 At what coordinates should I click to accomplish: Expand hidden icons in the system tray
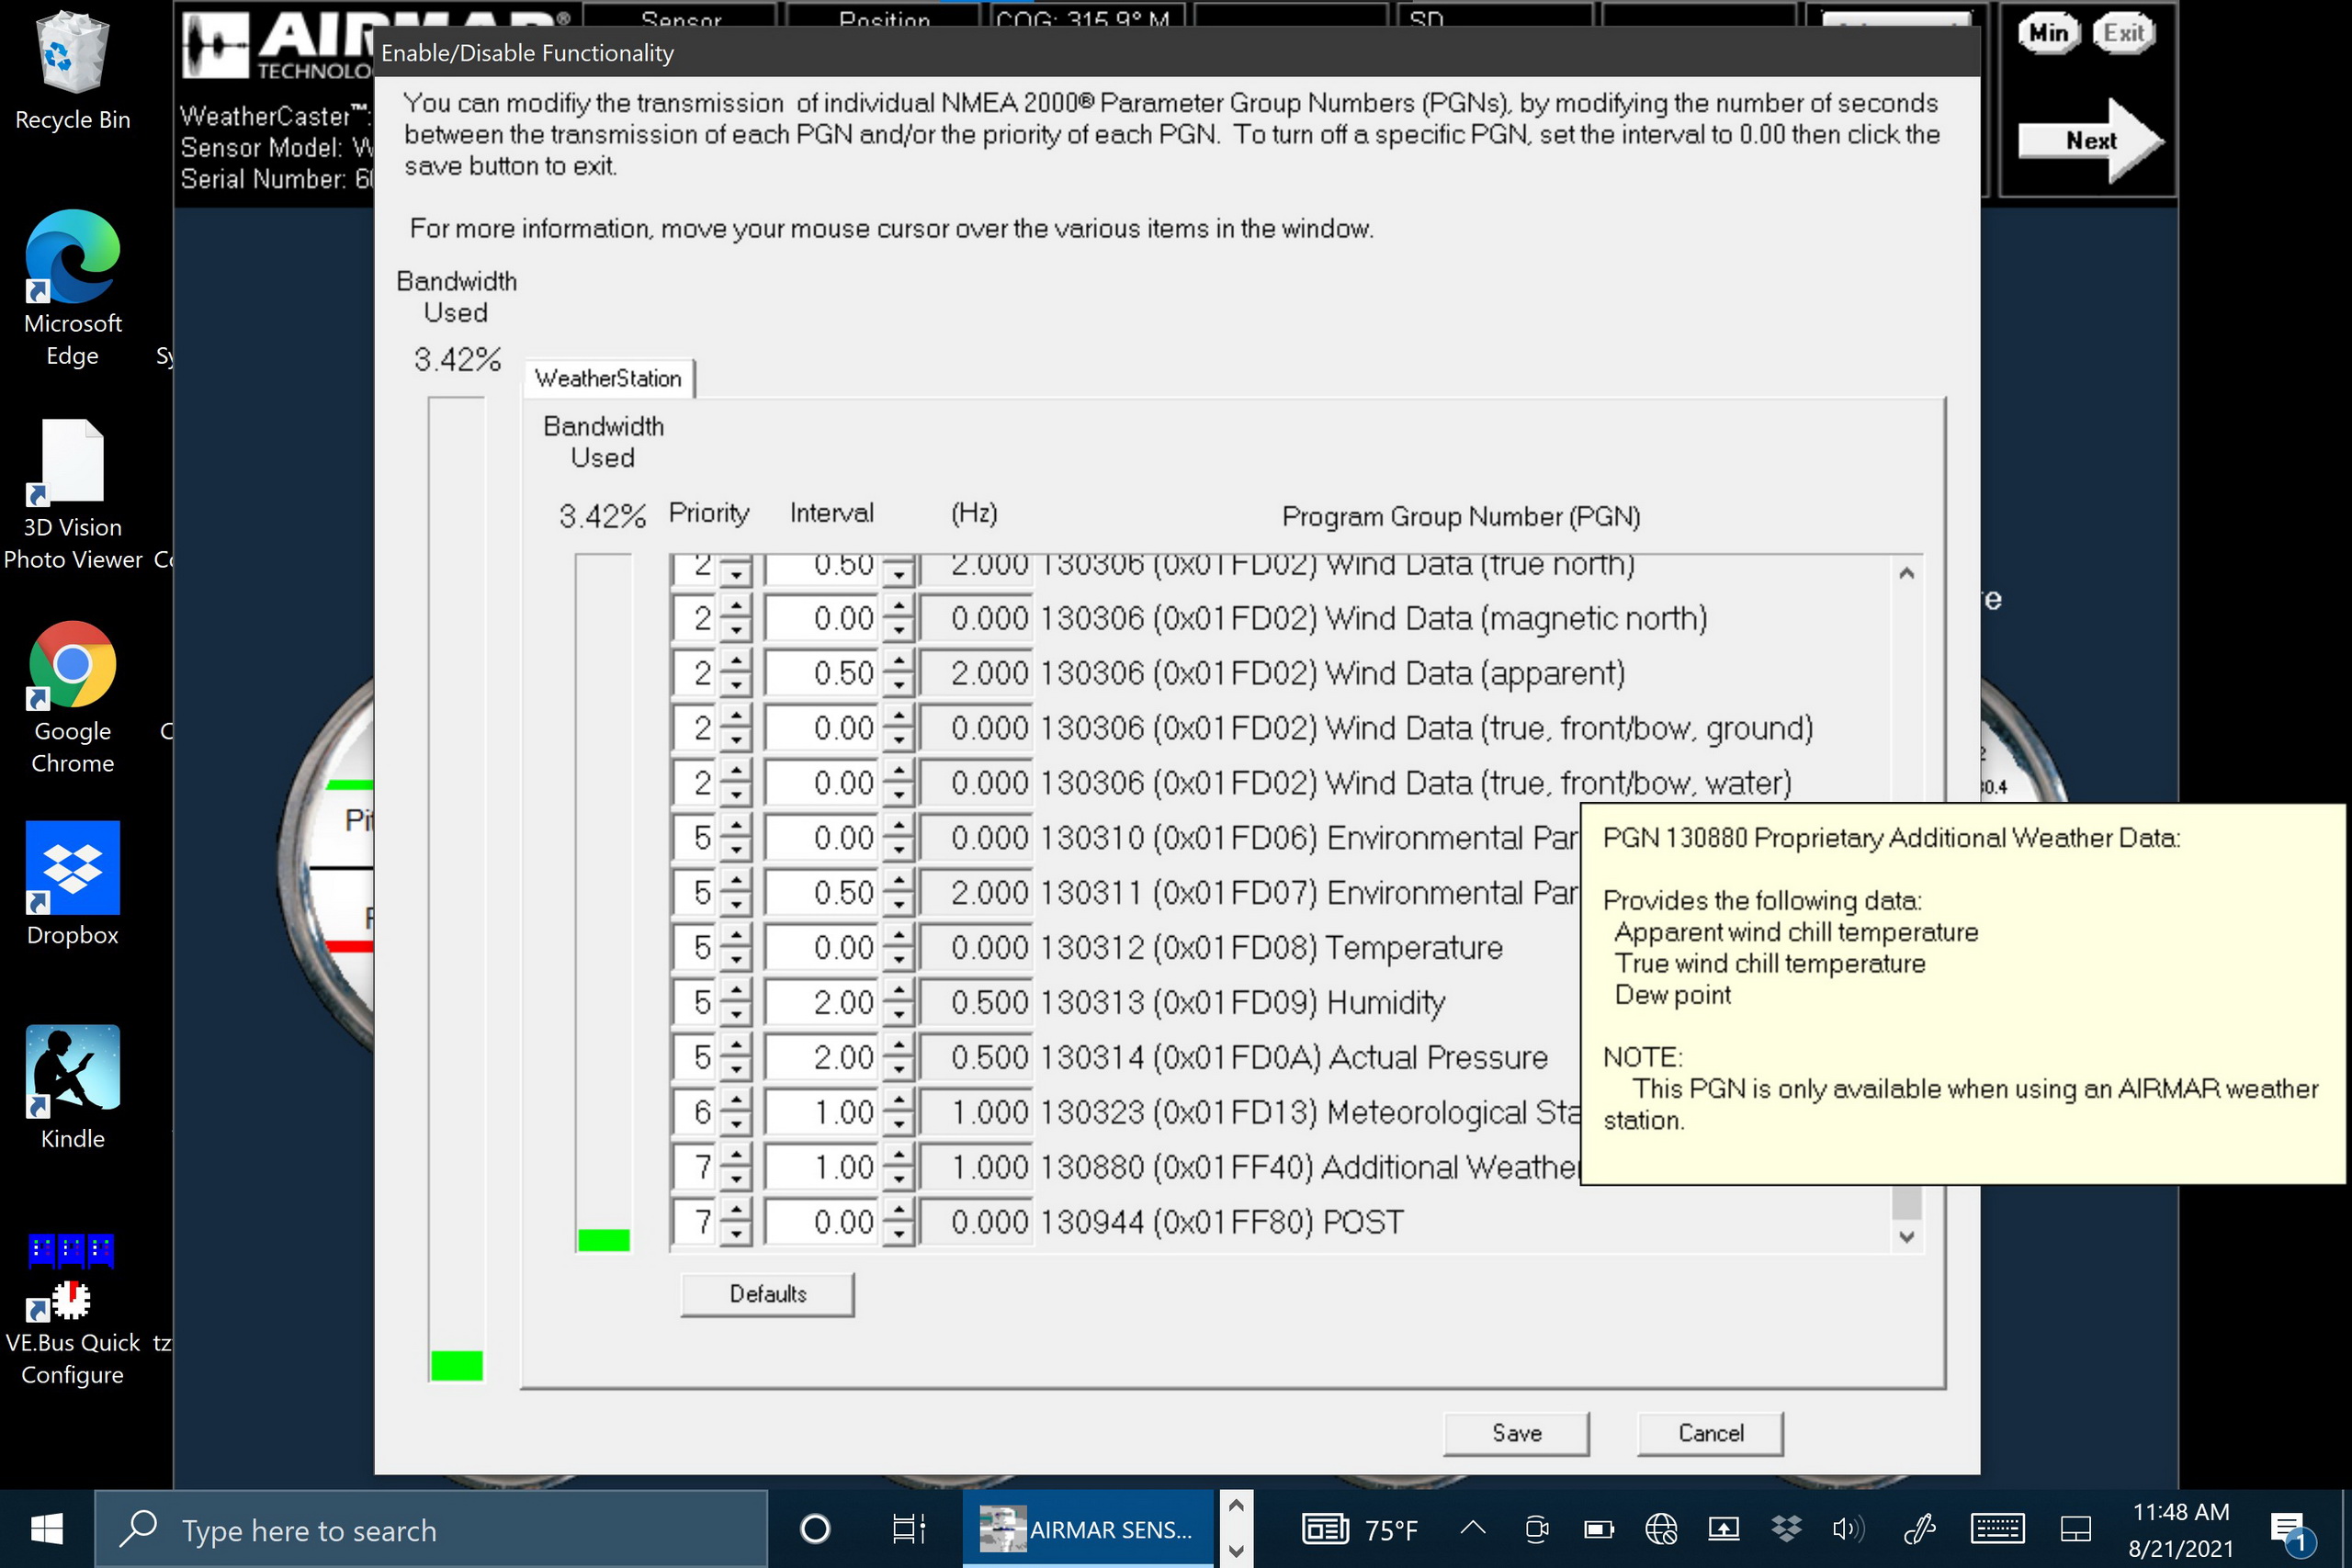pos(1472,1528)
